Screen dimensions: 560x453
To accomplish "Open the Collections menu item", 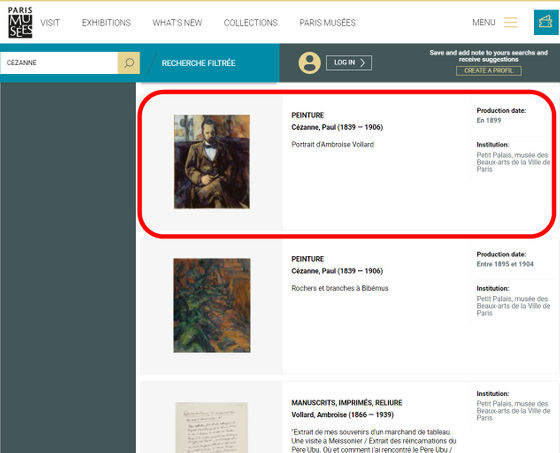I will coord(251,23).
